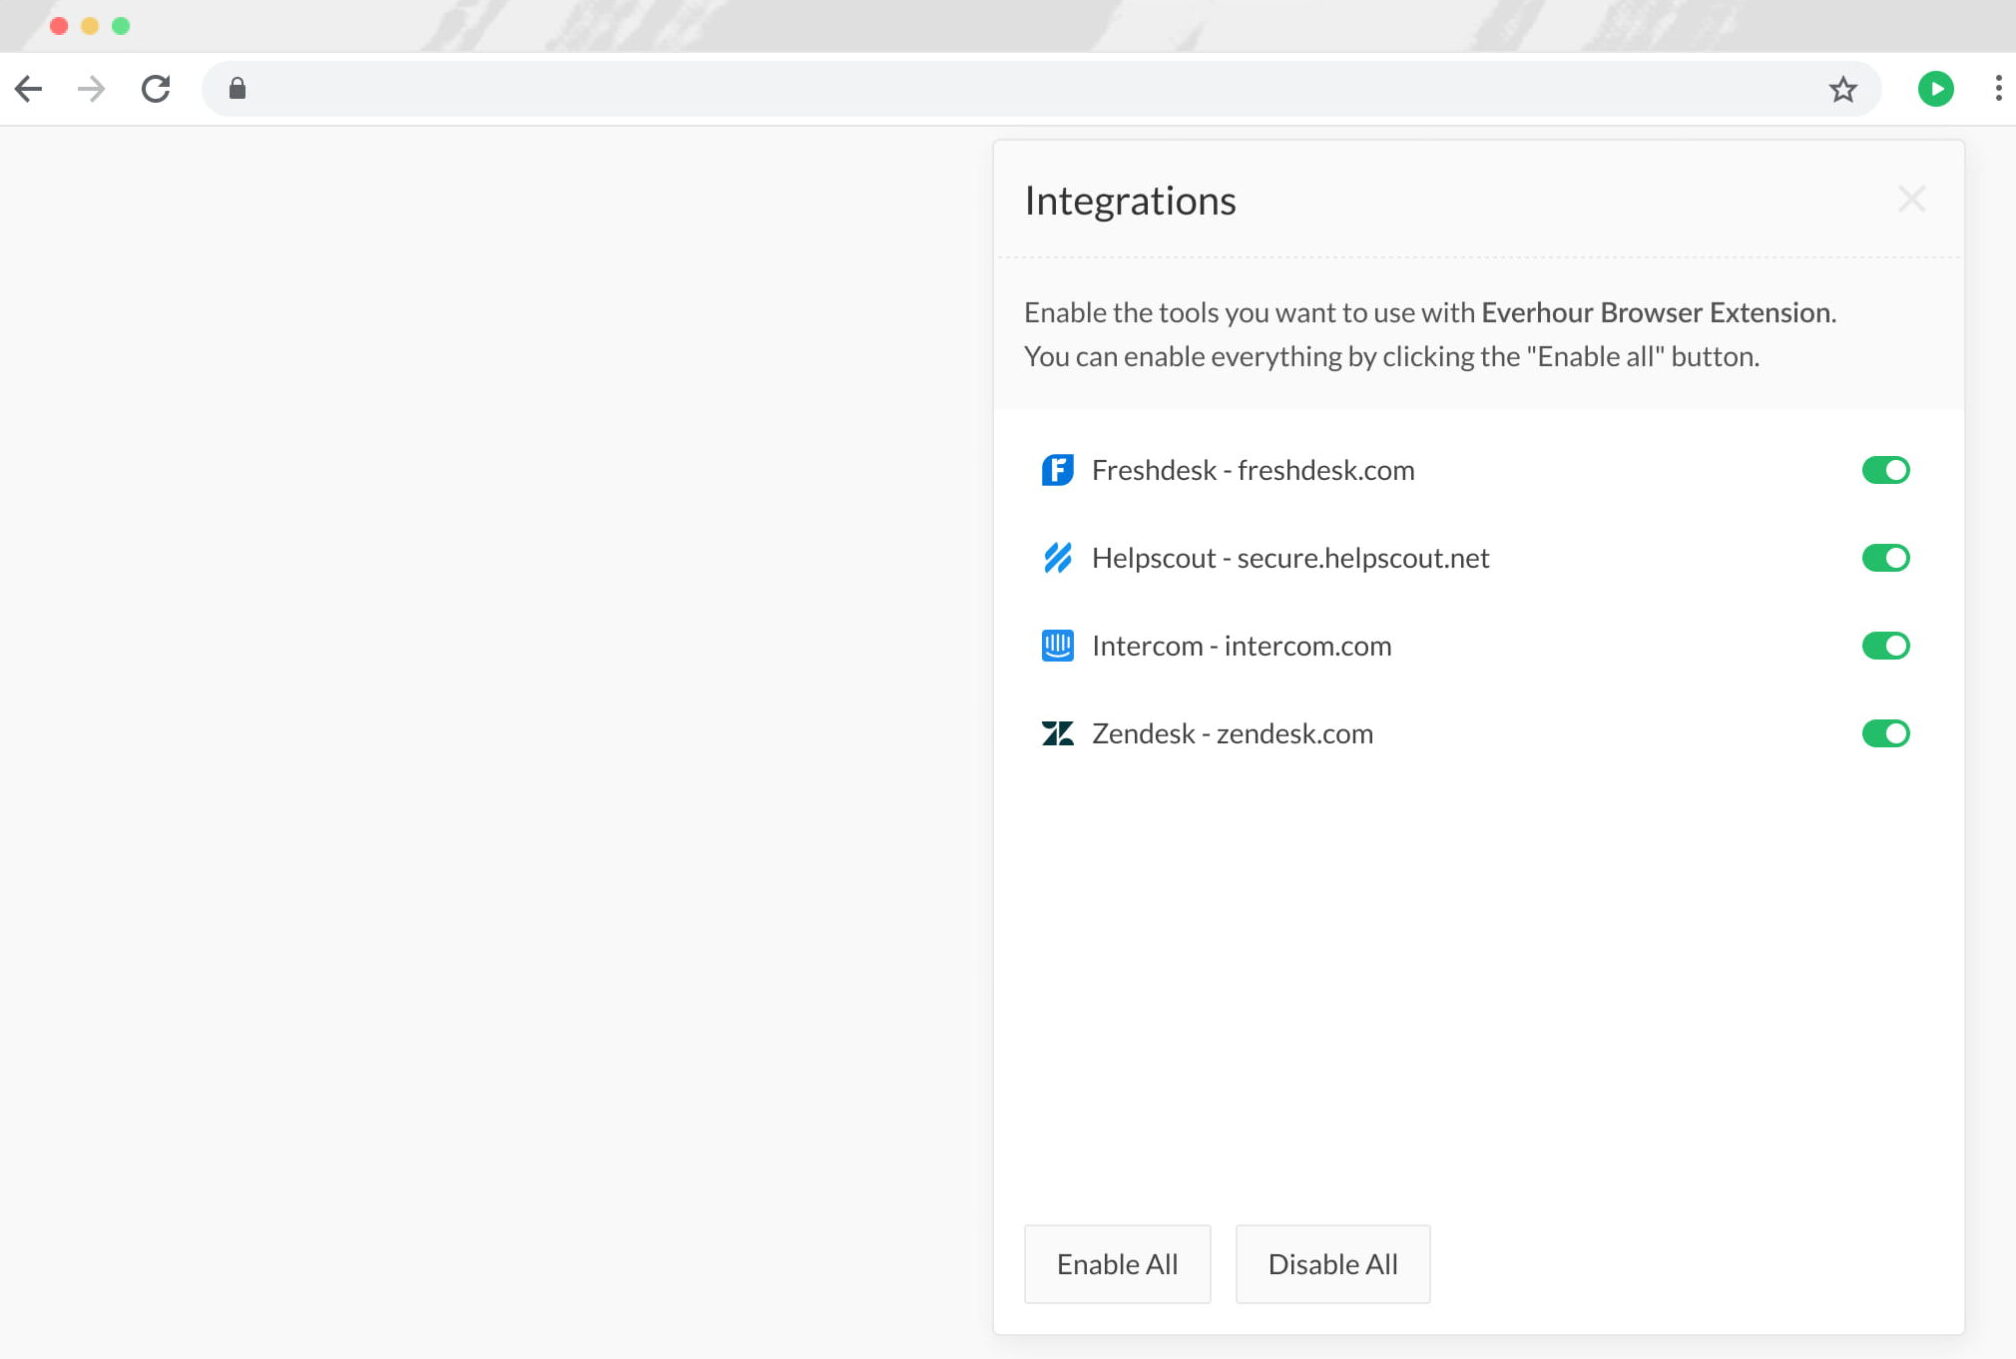The image size is (2016, 1359).
Task: Close the Integrations dialog
Action: 1912,199
